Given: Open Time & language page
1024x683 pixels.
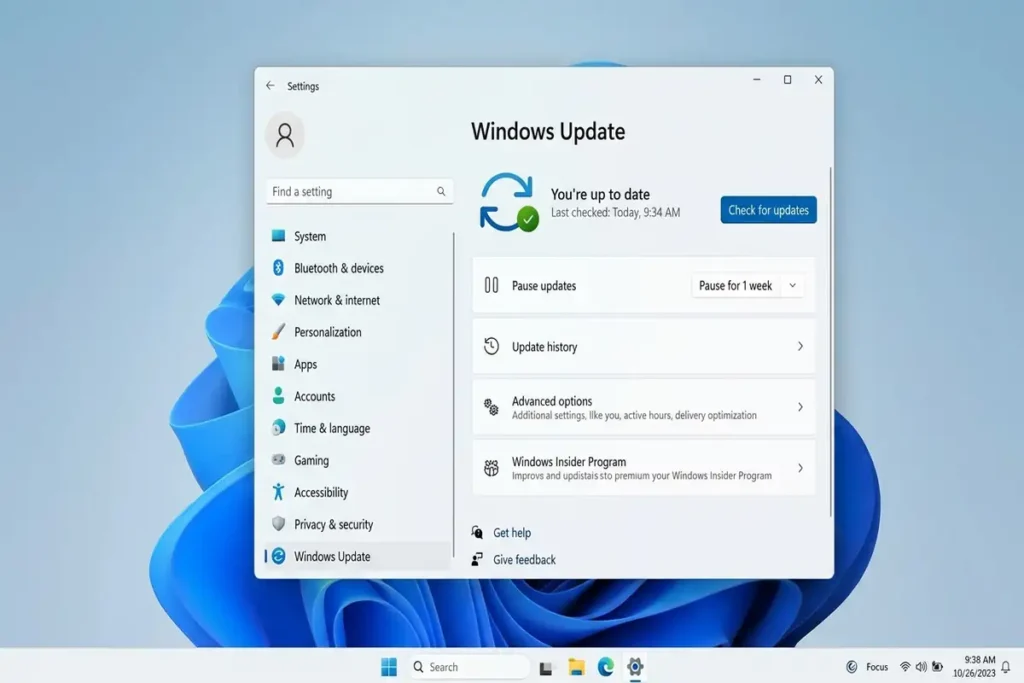Looking at the screenshot, I should [358, 428].
